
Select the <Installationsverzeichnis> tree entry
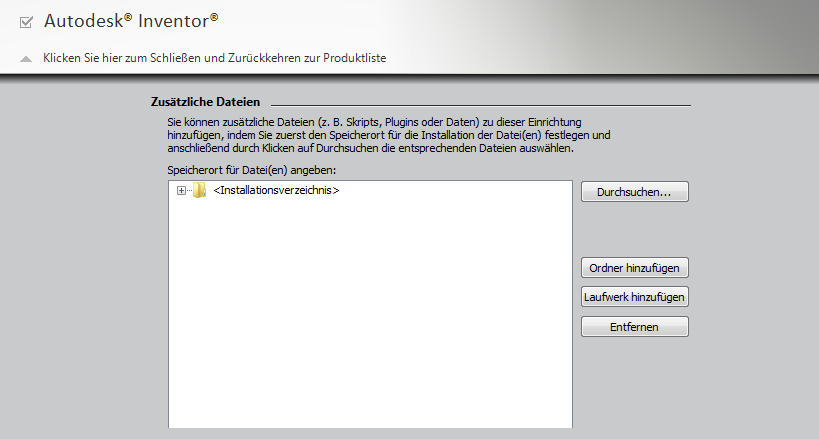pos(276,190)
